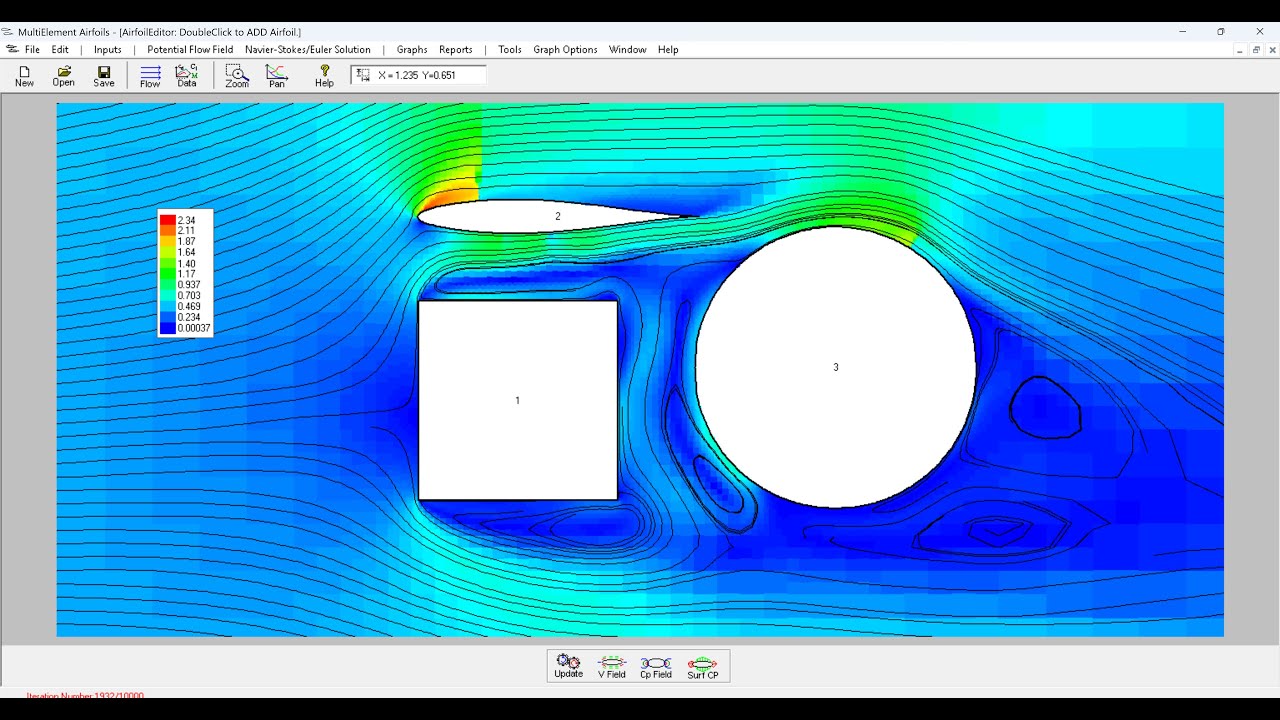Click the Help question mark toolbar icon

click(324, 76)
